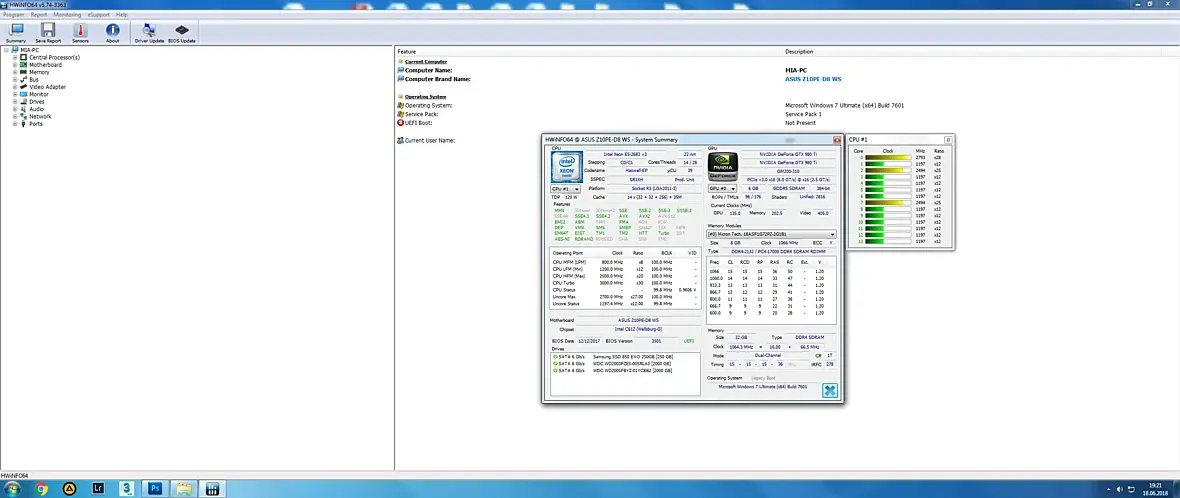
Task: Open Lightroom from the taskbar
Action: 97,488
